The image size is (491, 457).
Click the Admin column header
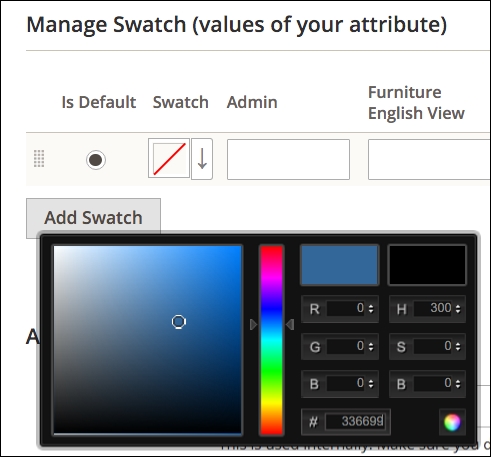(252, 102)
